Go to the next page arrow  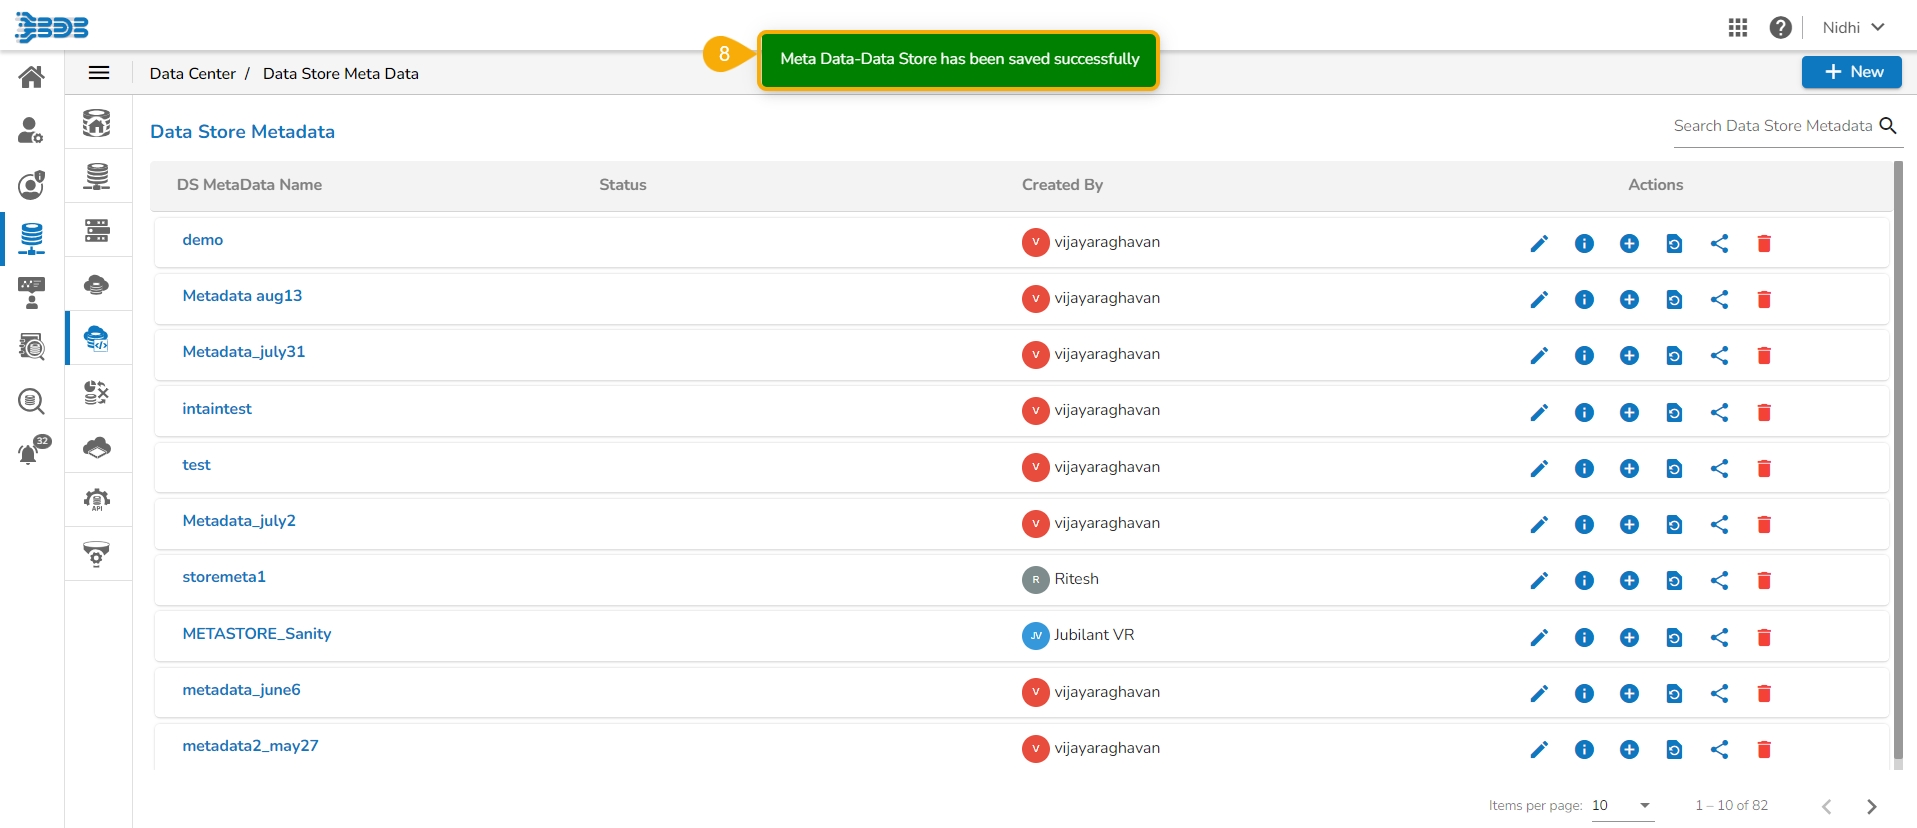pos(1871,806)
